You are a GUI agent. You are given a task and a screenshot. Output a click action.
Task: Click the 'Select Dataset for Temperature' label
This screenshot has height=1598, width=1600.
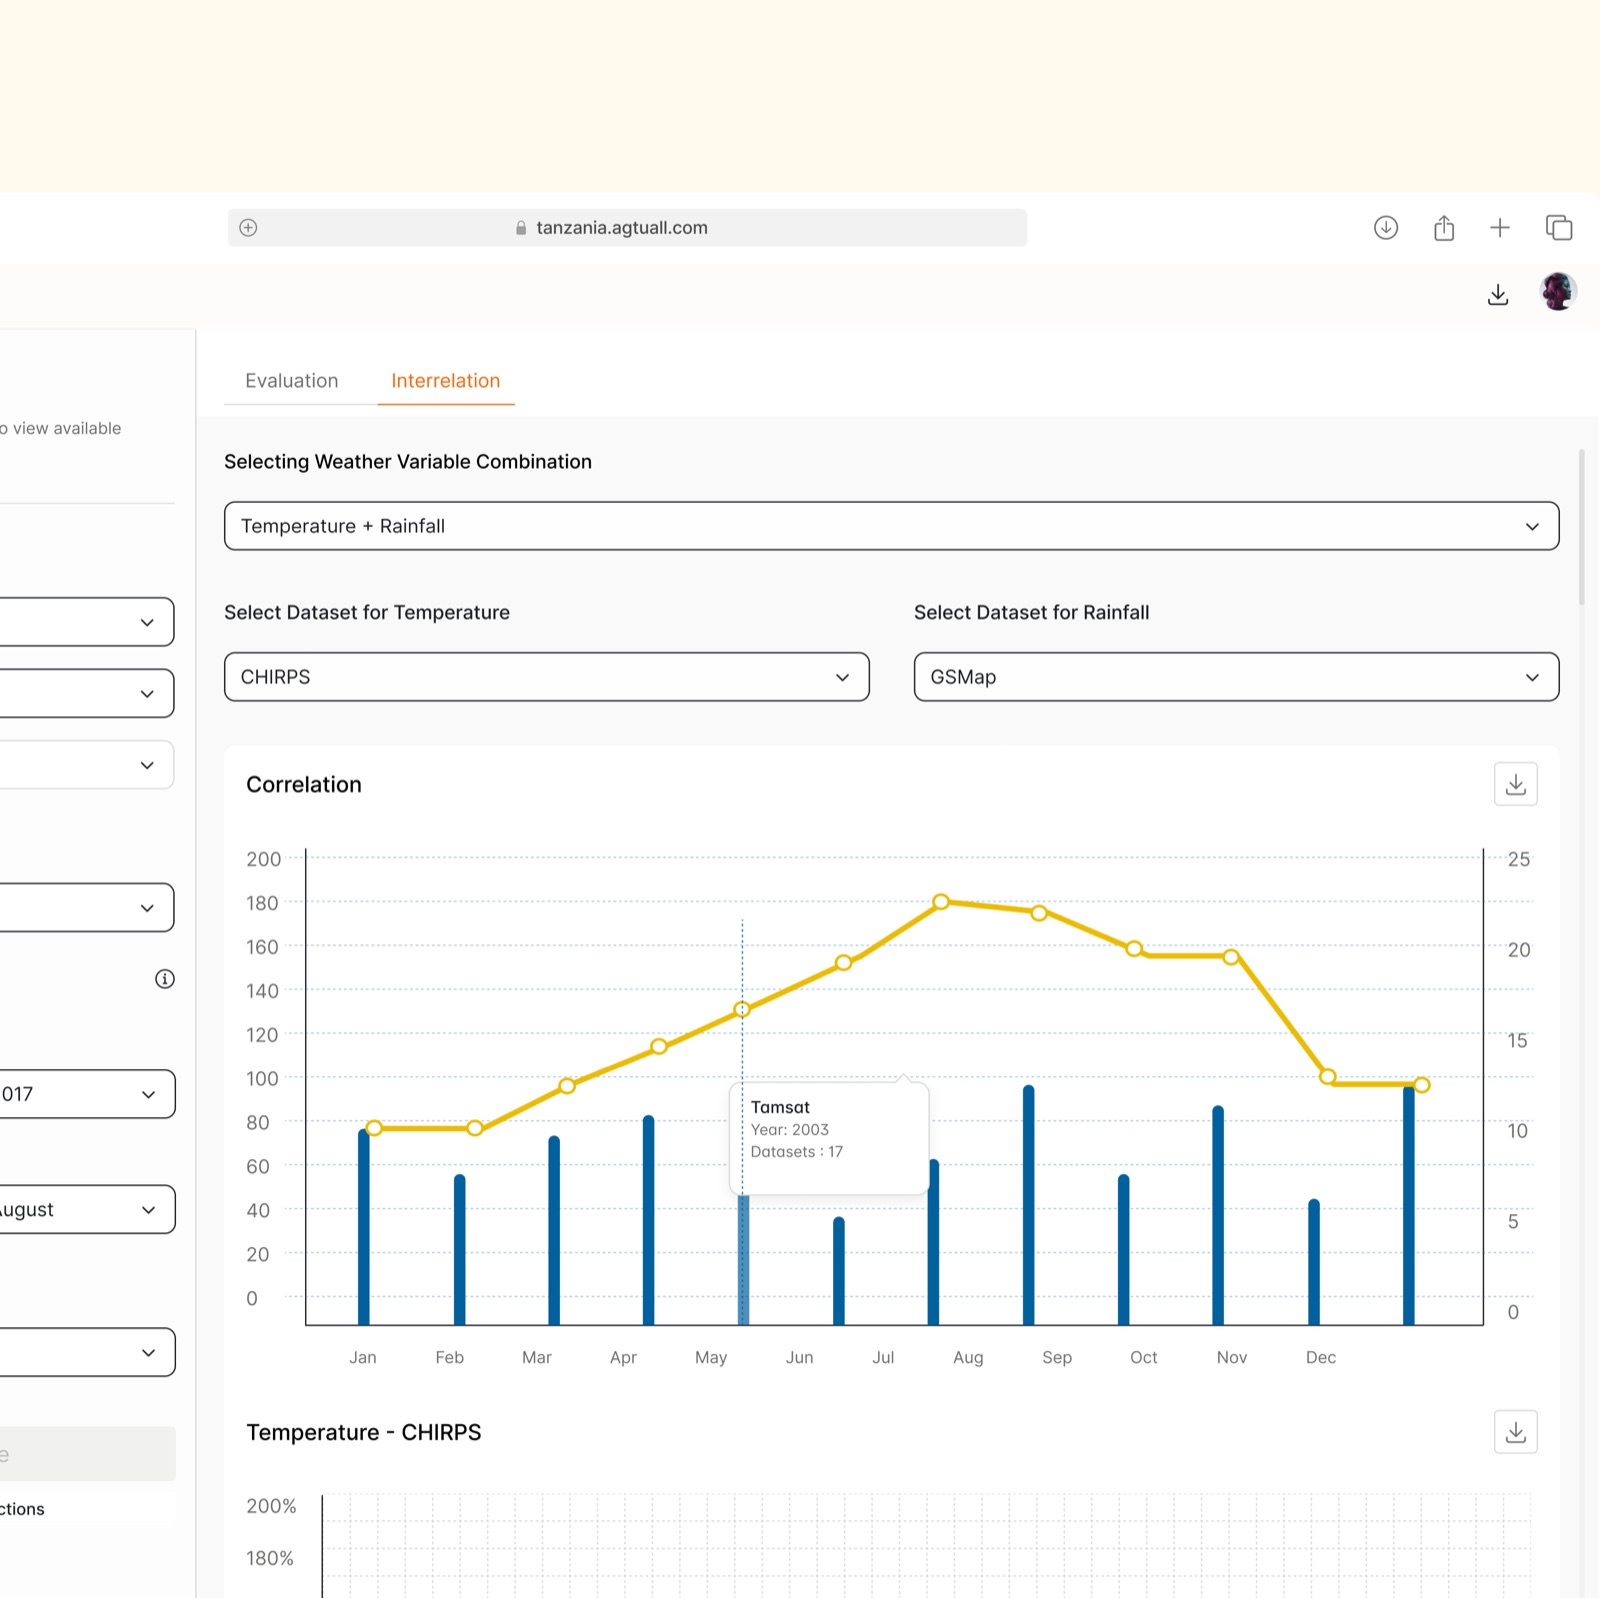tap(367, 613)
